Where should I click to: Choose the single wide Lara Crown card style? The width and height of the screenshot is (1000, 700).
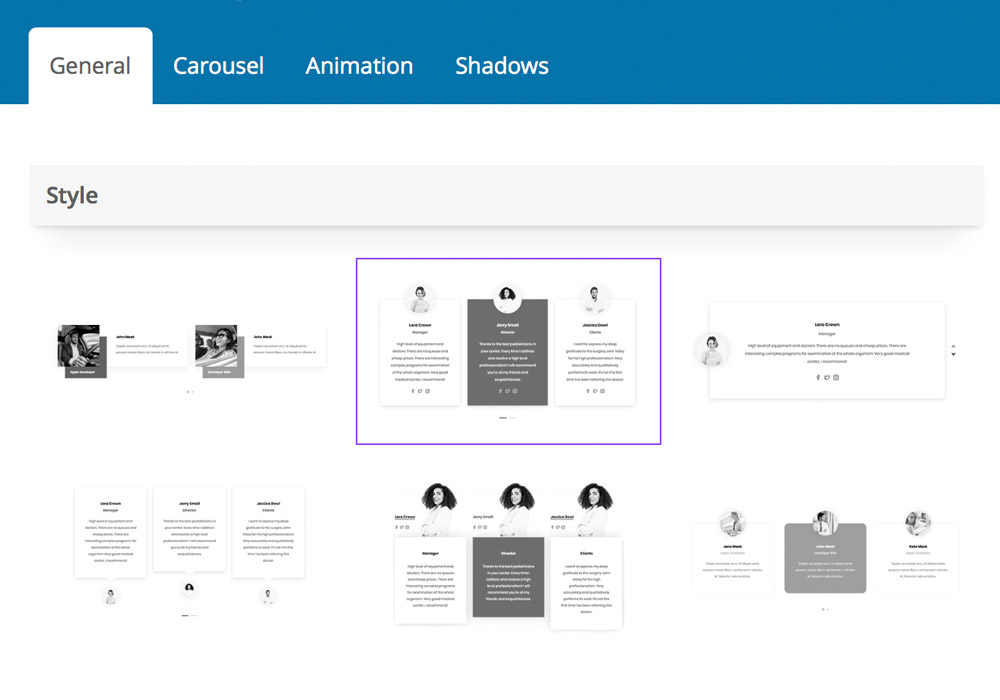point(826,351)
